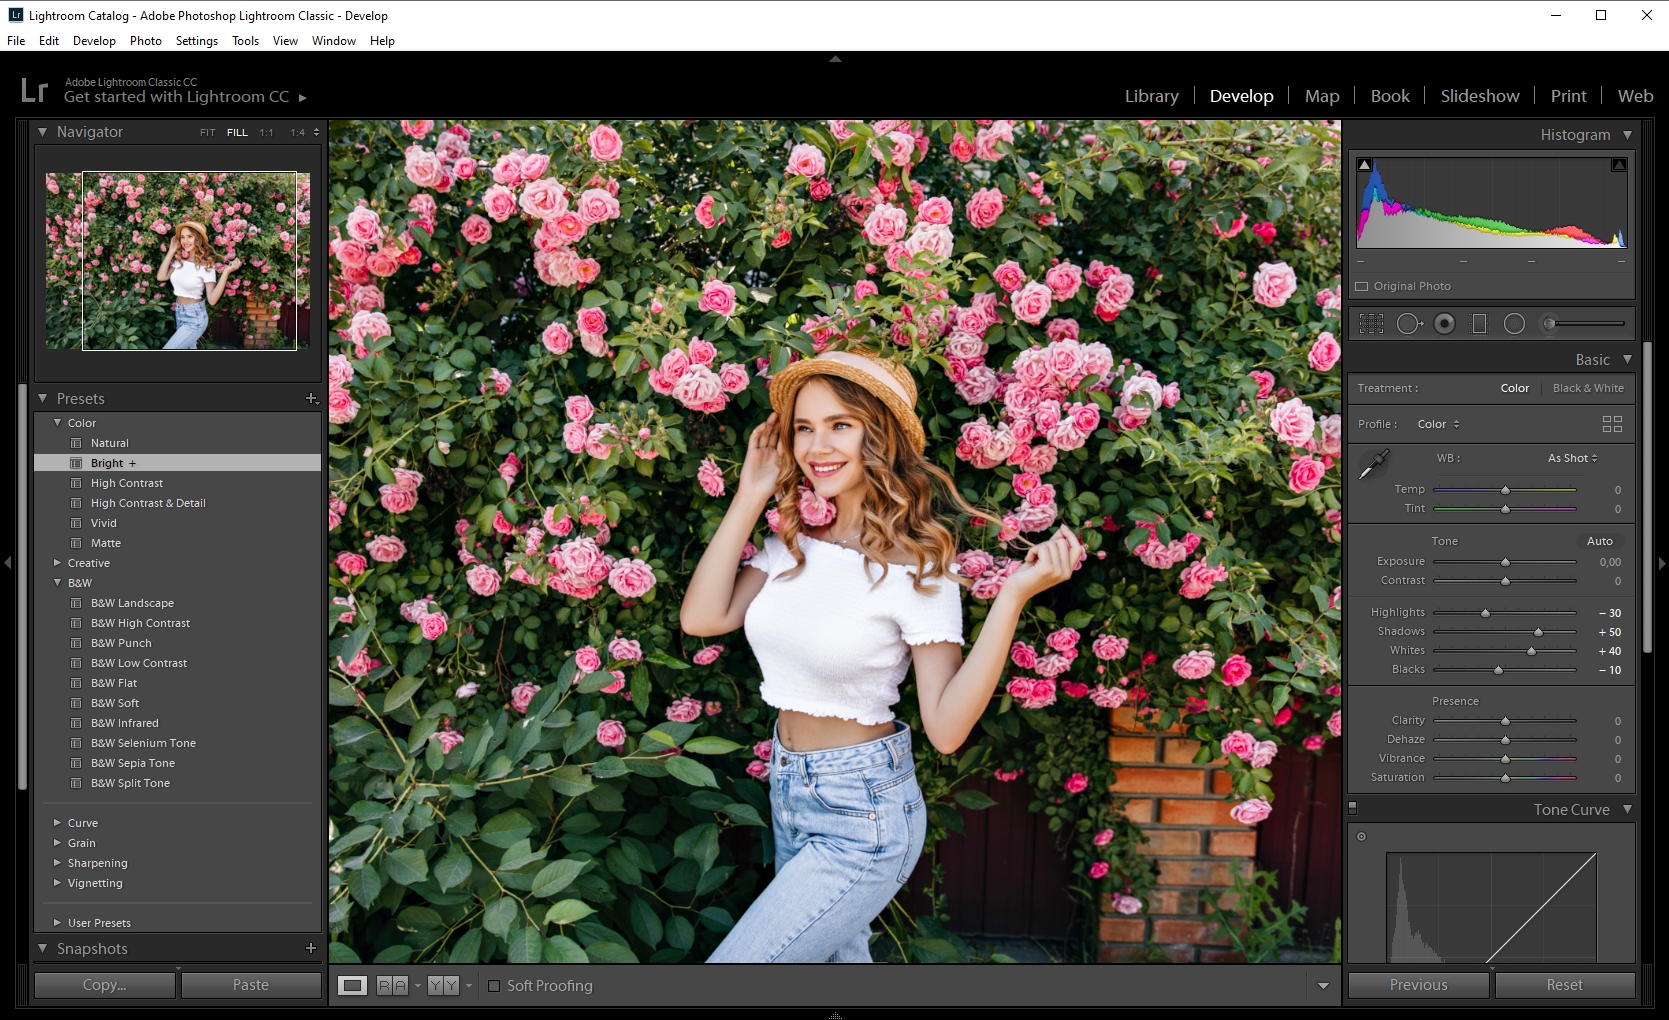Pick the White Balance eyedropper
This screenshot has height=1020, width=1669.
pos(1374,464)
